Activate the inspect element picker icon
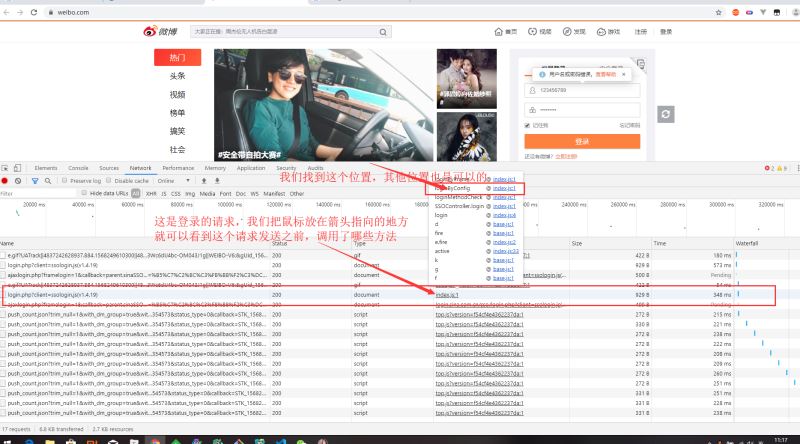Viewport: 800px width, 444px height. [5, 168]
